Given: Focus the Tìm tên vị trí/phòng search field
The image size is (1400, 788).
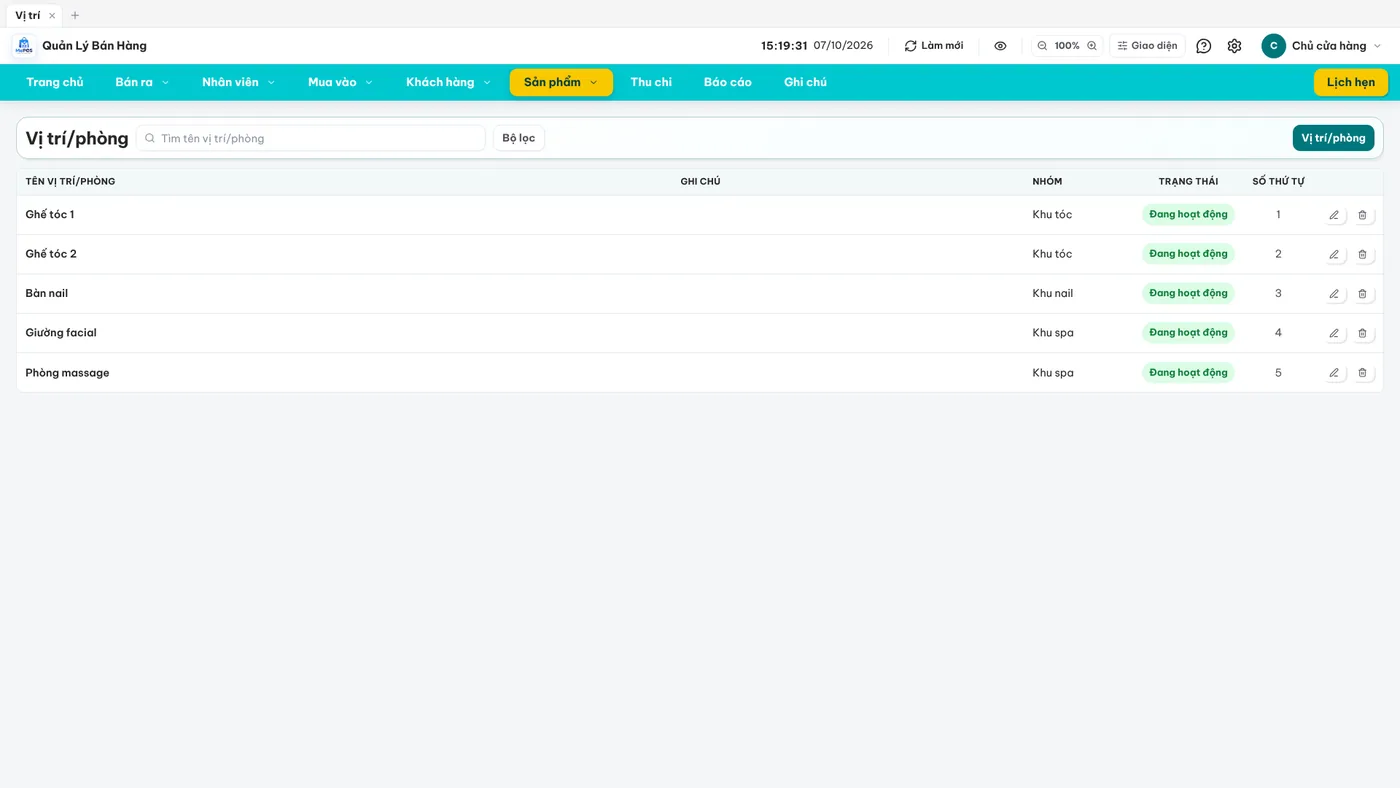Looking at the screenshot, I should coord(311,138).
